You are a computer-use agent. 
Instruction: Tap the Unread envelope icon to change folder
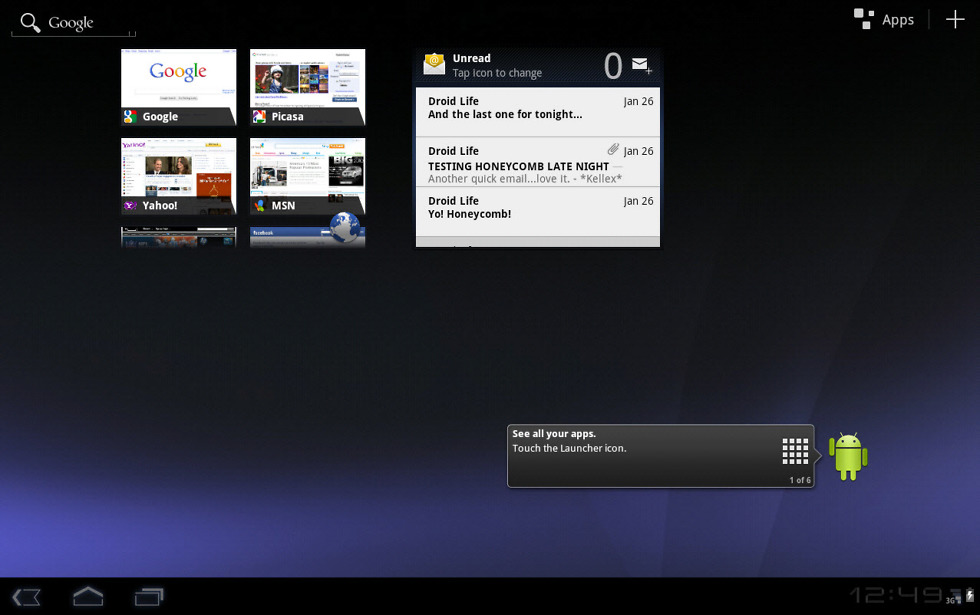click(434, 65)
